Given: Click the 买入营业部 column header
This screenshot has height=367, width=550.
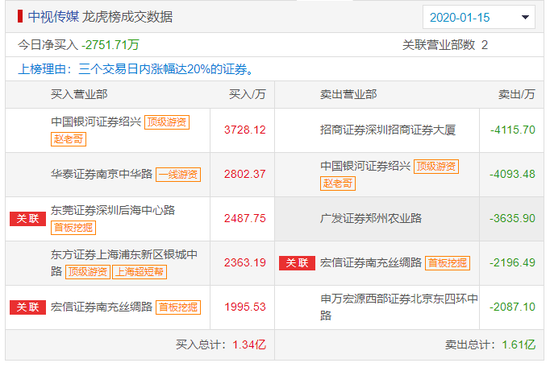Looking at the screenshot, I should pyautogui.click(x=79, y=94).
